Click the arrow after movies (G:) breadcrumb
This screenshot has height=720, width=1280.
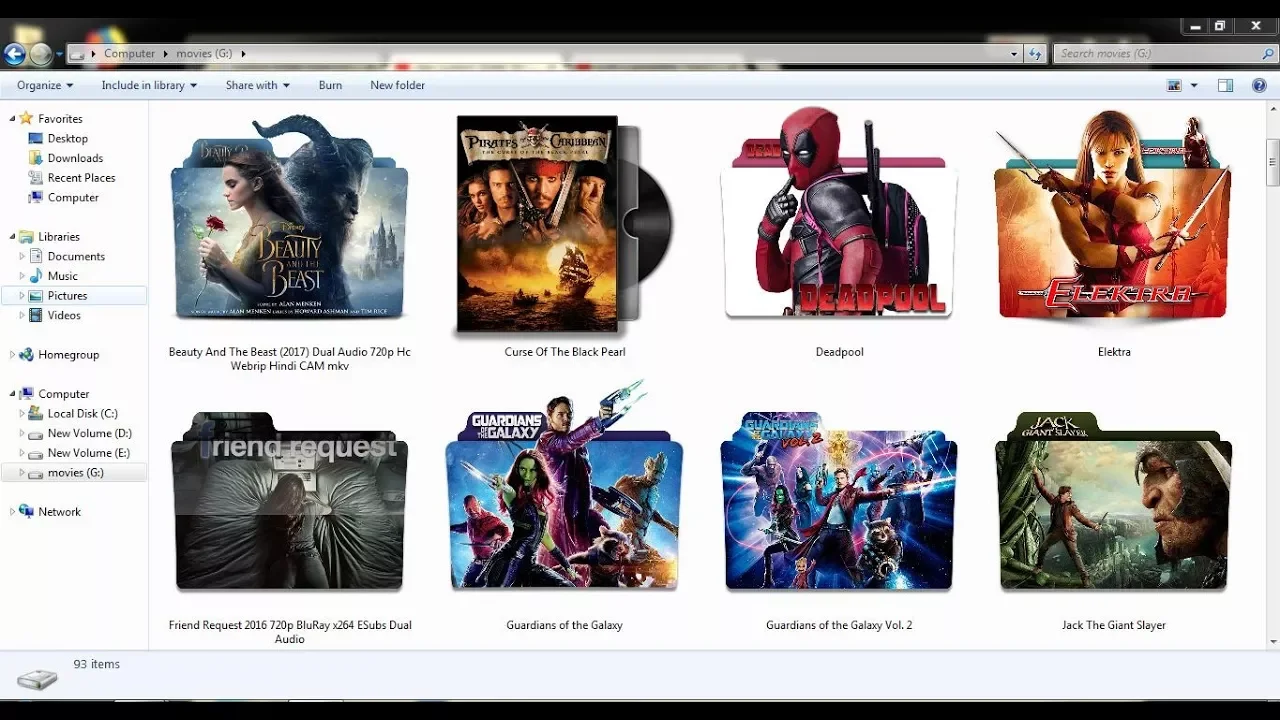coord(243,54)
